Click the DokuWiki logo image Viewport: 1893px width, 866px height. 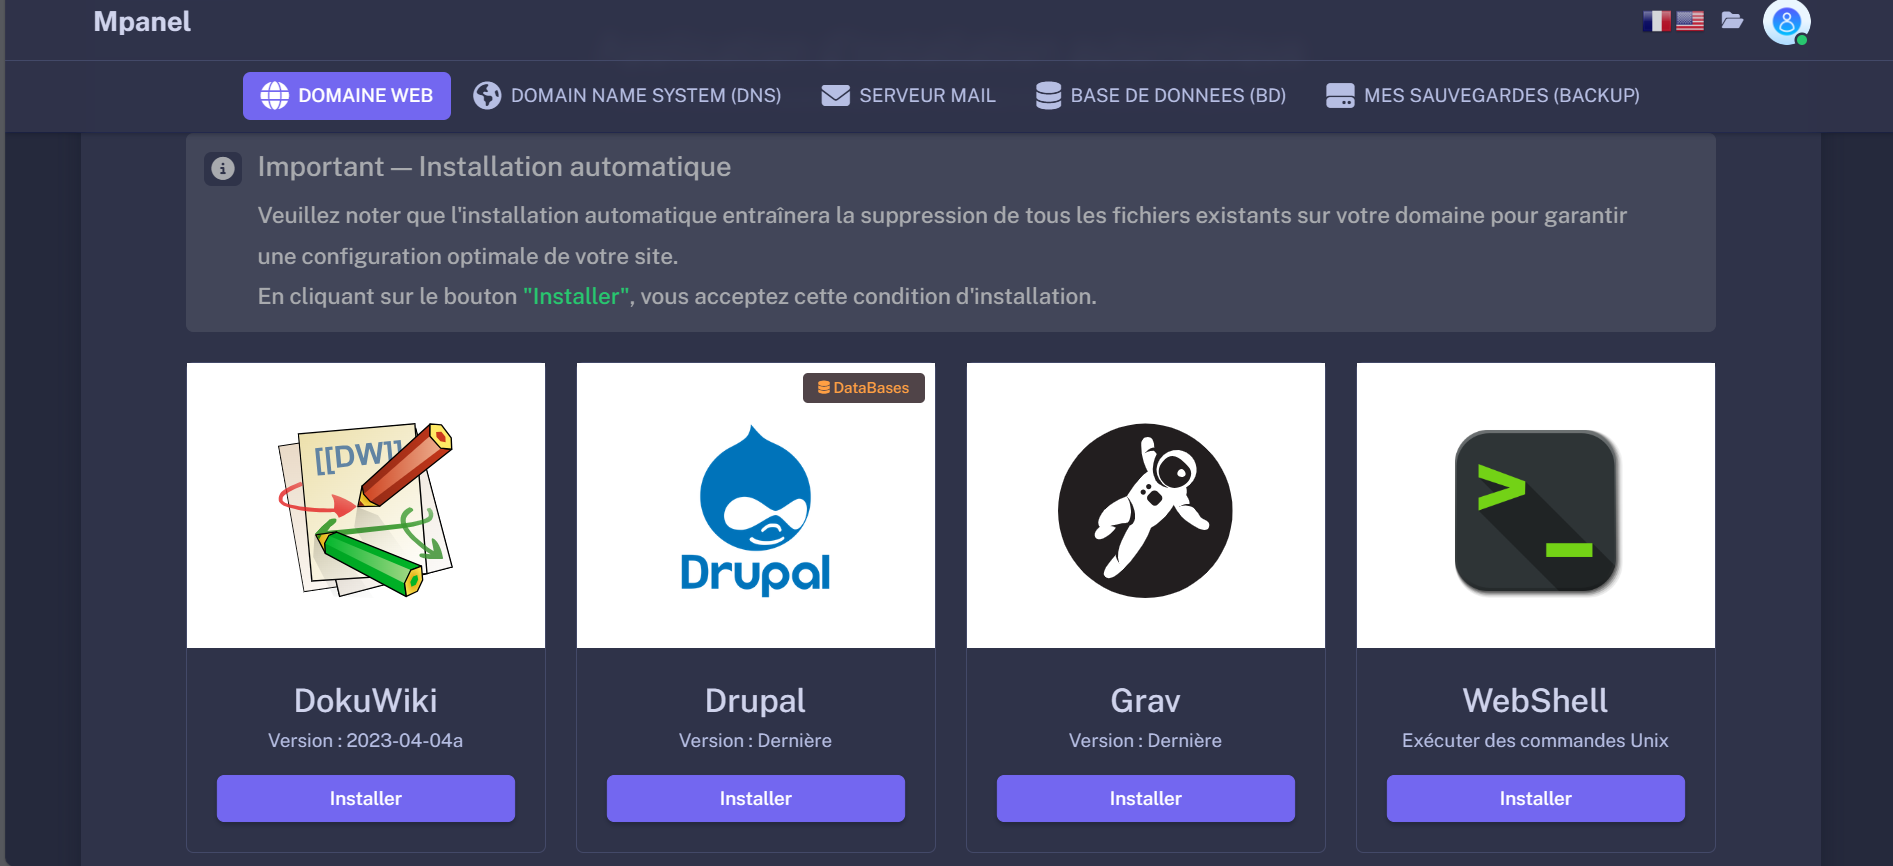[x=366, y=508]
